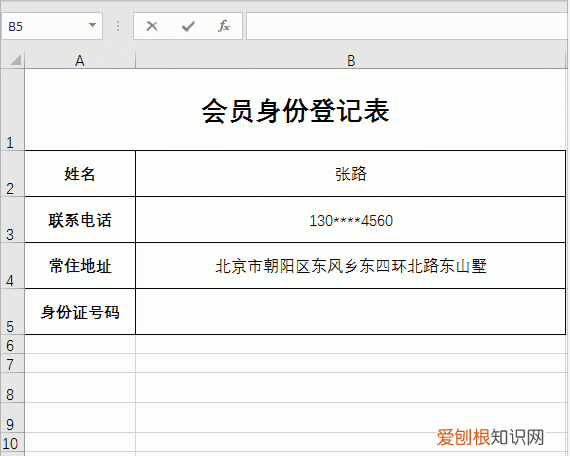Click inside the formula bar field

tap(407, 26)
